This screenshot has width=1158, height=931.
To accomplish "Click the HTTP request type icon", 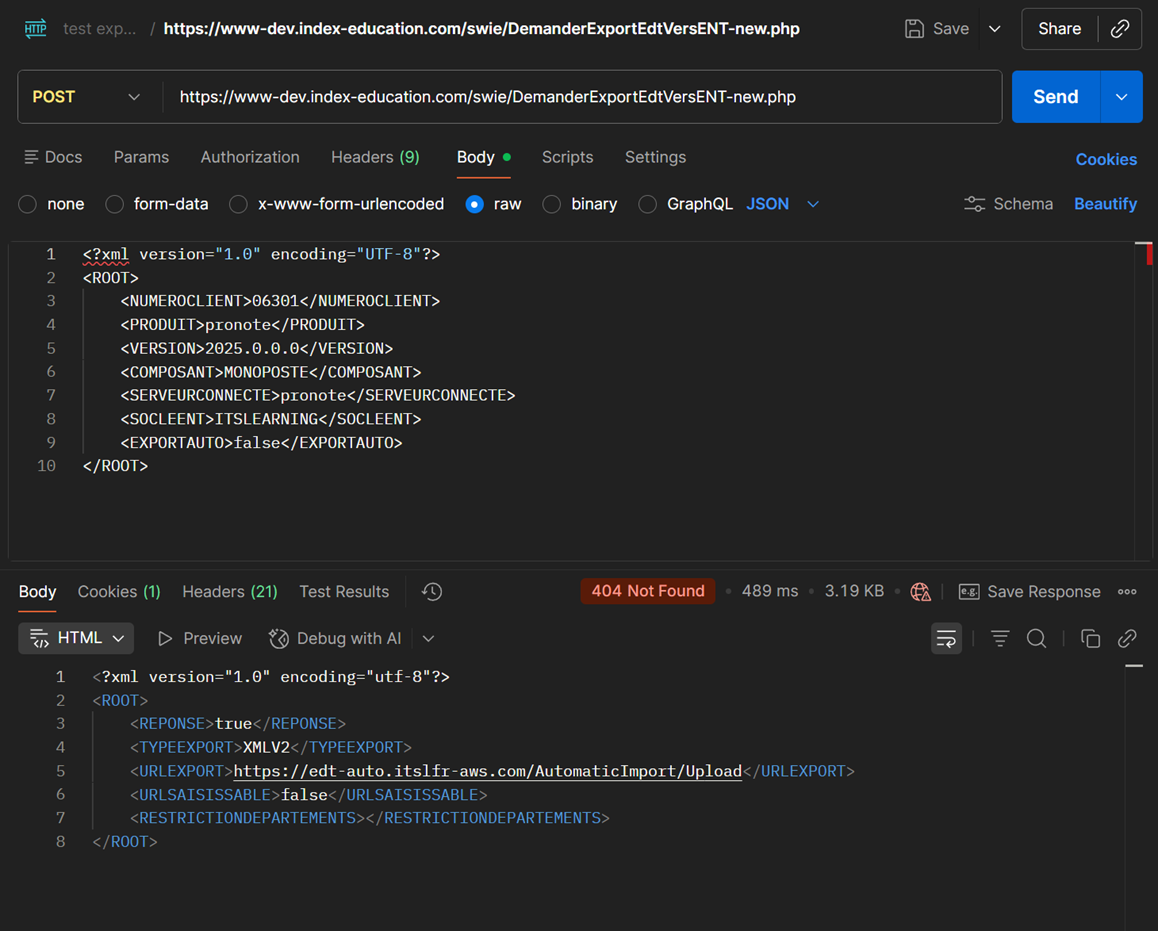I will pos(35,29).
